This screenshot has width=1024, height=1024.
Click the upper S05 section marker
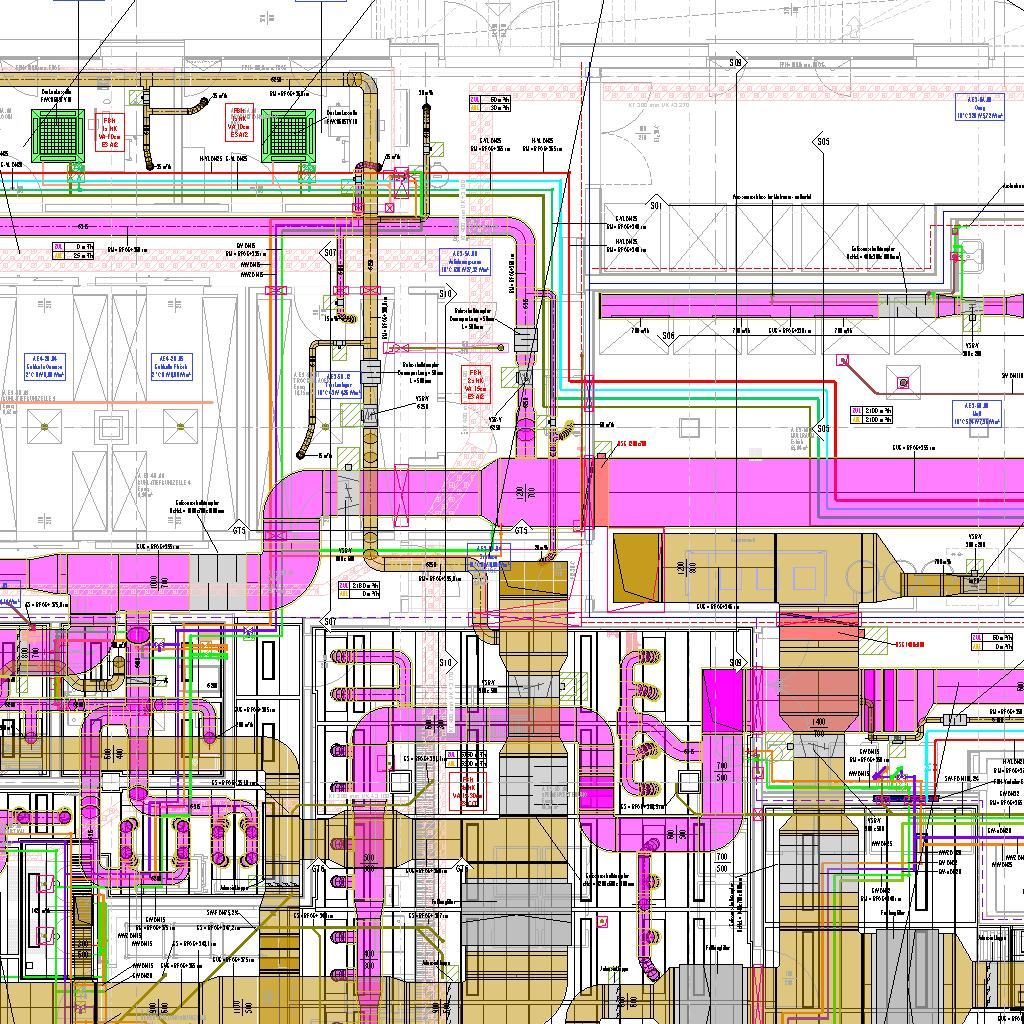[822, 142]
